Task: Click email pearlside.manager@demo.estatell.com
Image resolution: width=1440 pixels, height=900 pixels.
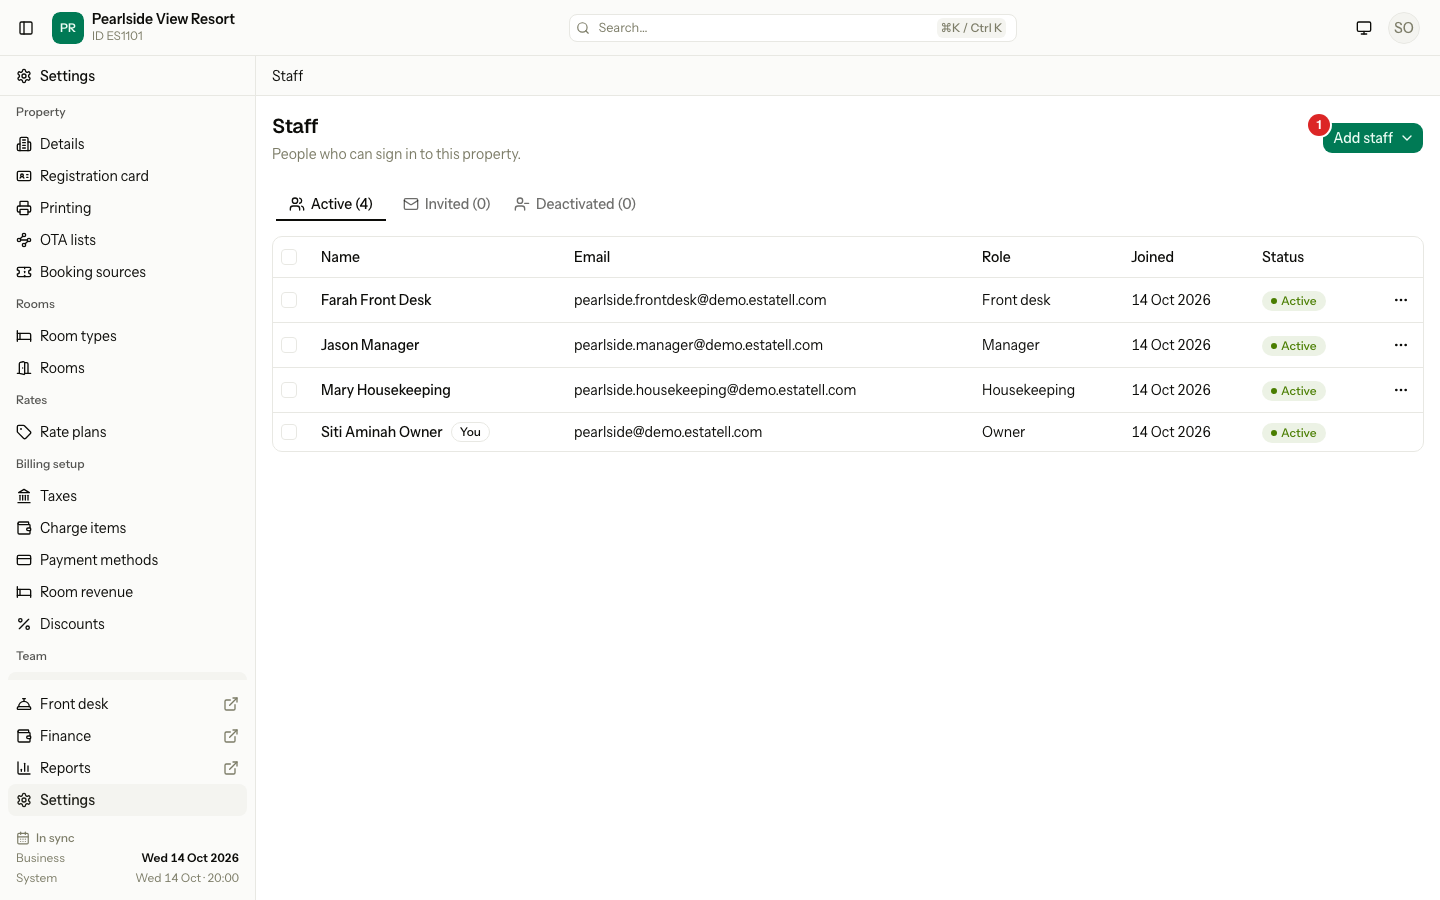Action: point(698,345)
